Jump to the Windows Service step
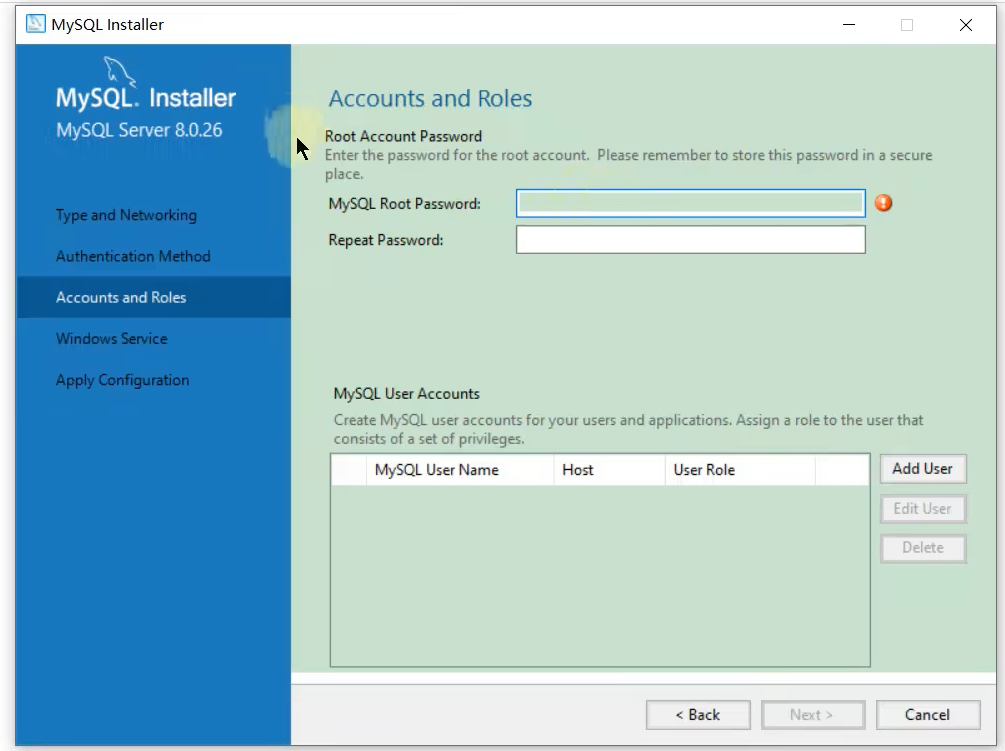Screen dimensions: 1005x751 (x=112, y=338)
